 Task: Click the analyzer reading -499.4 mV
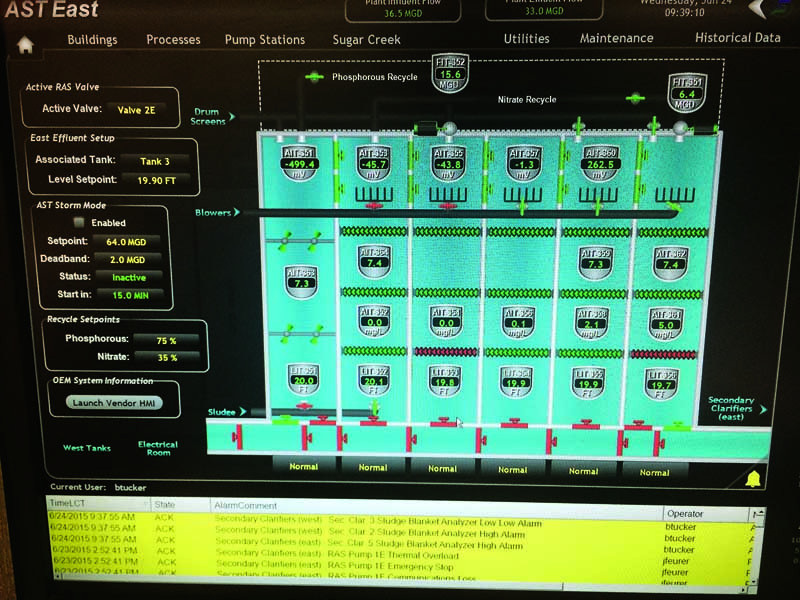[x=300, y=158]
